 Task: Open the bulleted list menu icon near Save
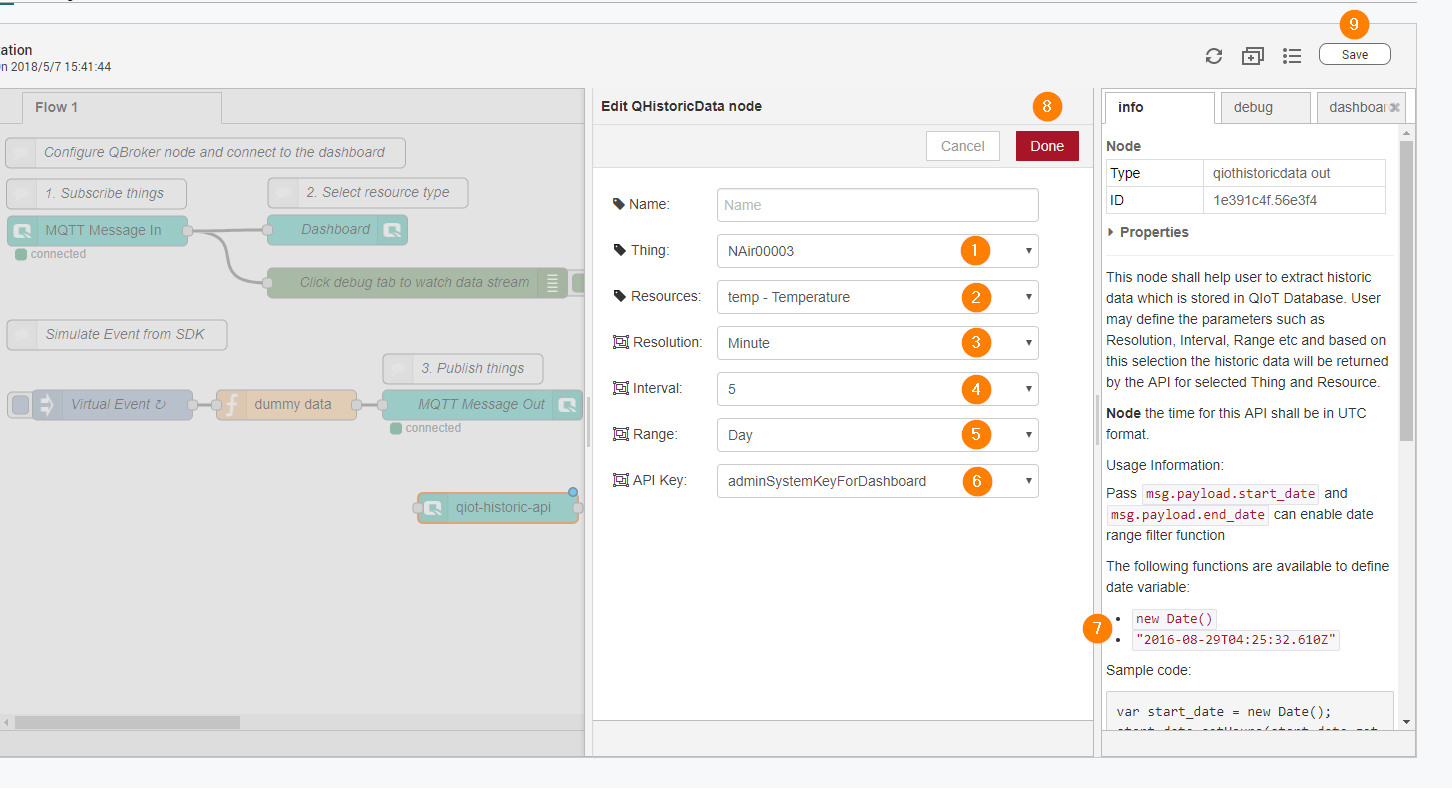click(1292, 56)
